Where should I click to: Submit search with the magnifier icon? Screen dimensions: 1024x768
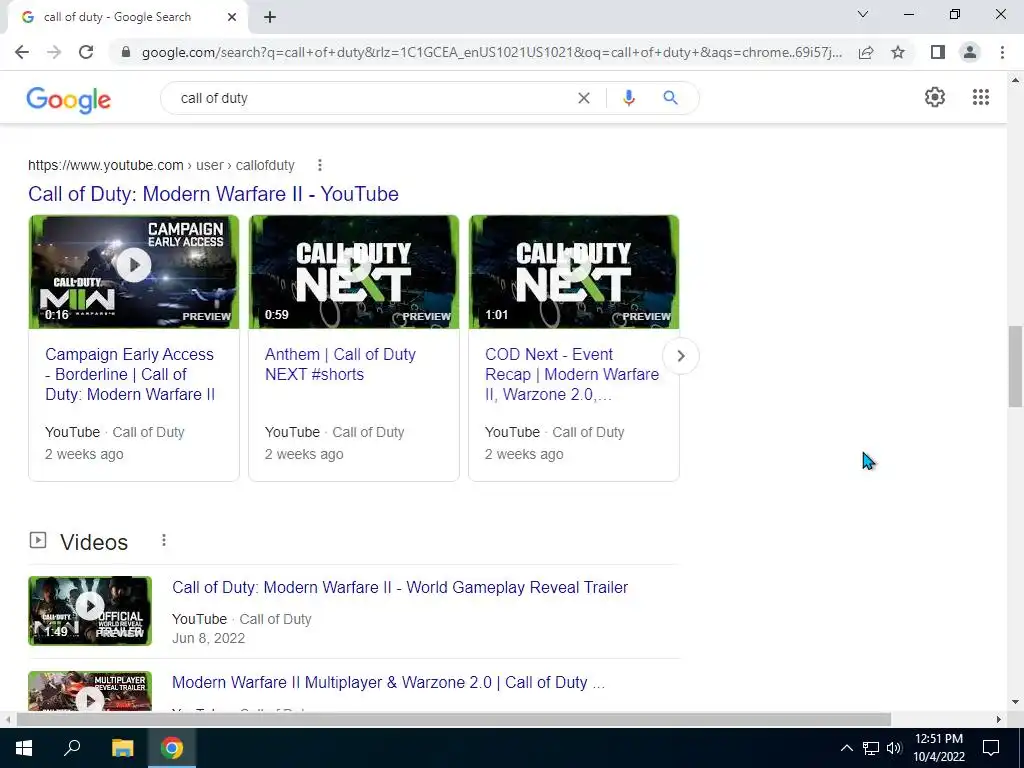point(670,98)
